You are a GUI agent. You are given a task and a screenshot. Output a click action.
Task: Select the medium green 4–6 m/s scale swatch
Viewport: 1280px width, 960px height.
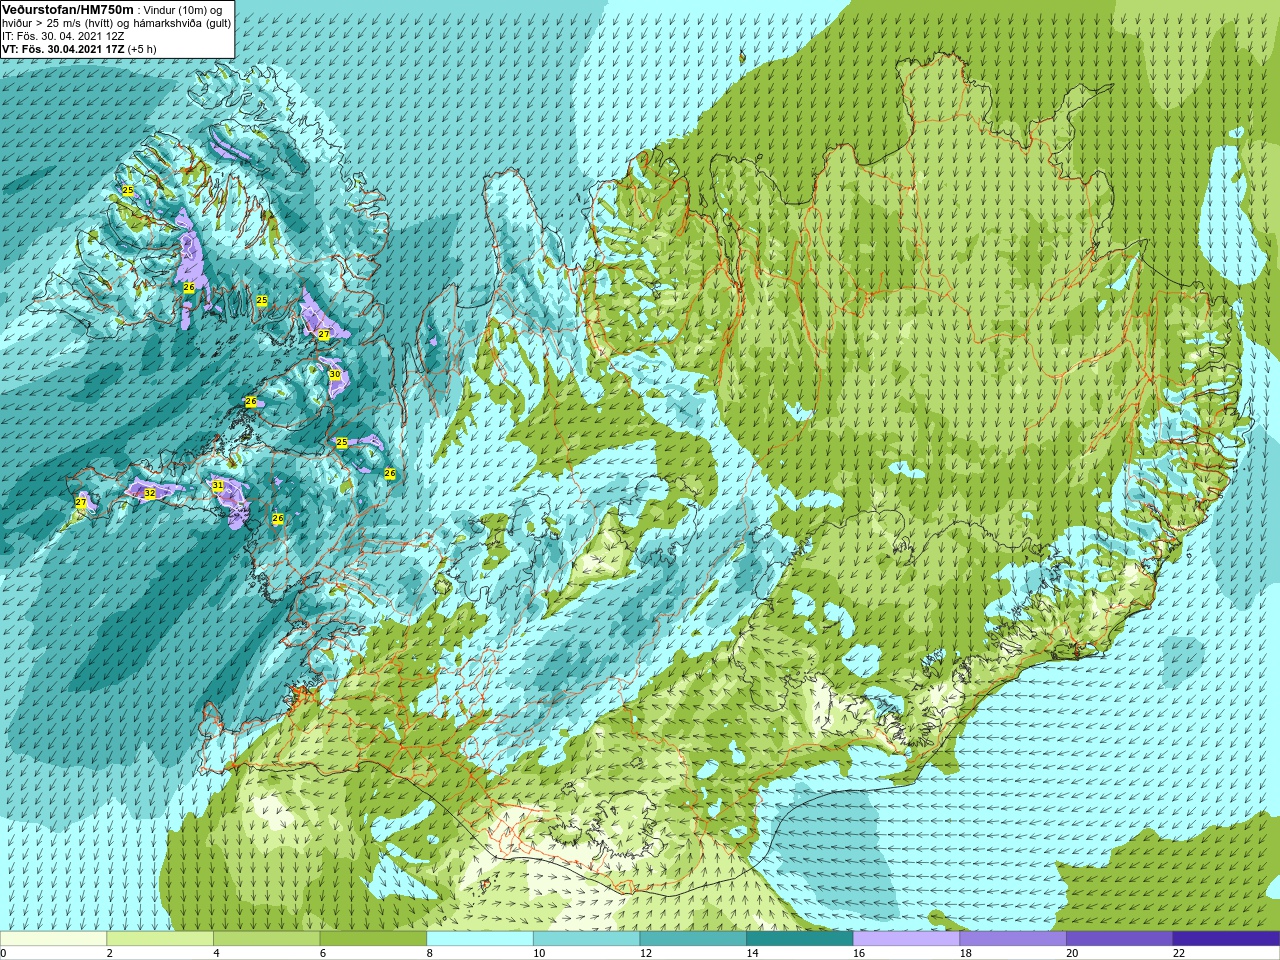(266, 939)
